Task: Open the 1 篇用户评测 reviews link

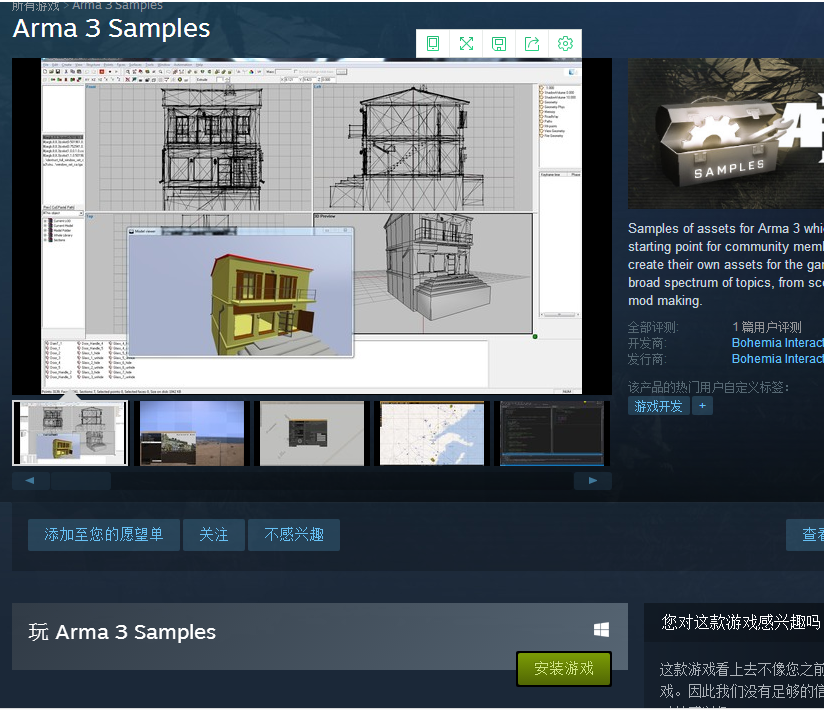Action: (767, 327)
